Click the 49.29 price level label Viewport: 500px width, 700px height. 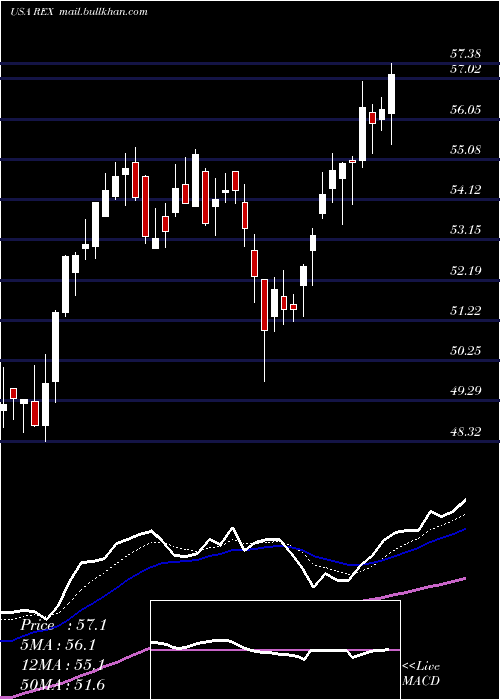pos(465,391)
